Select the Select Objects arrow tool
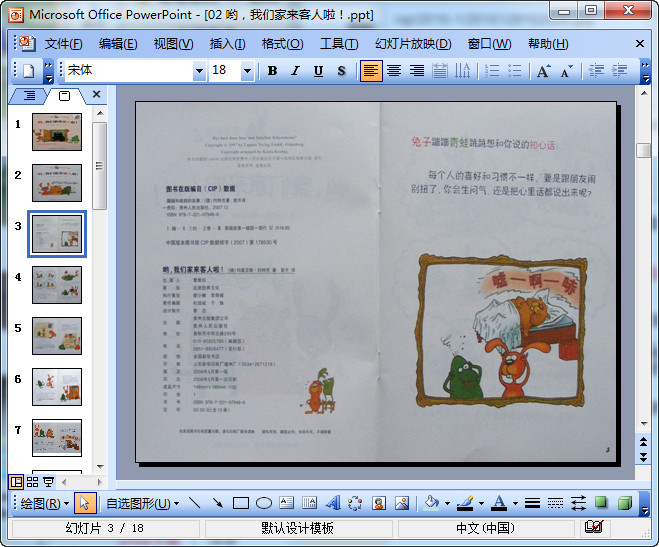659x547 pixels. (85, 503)
